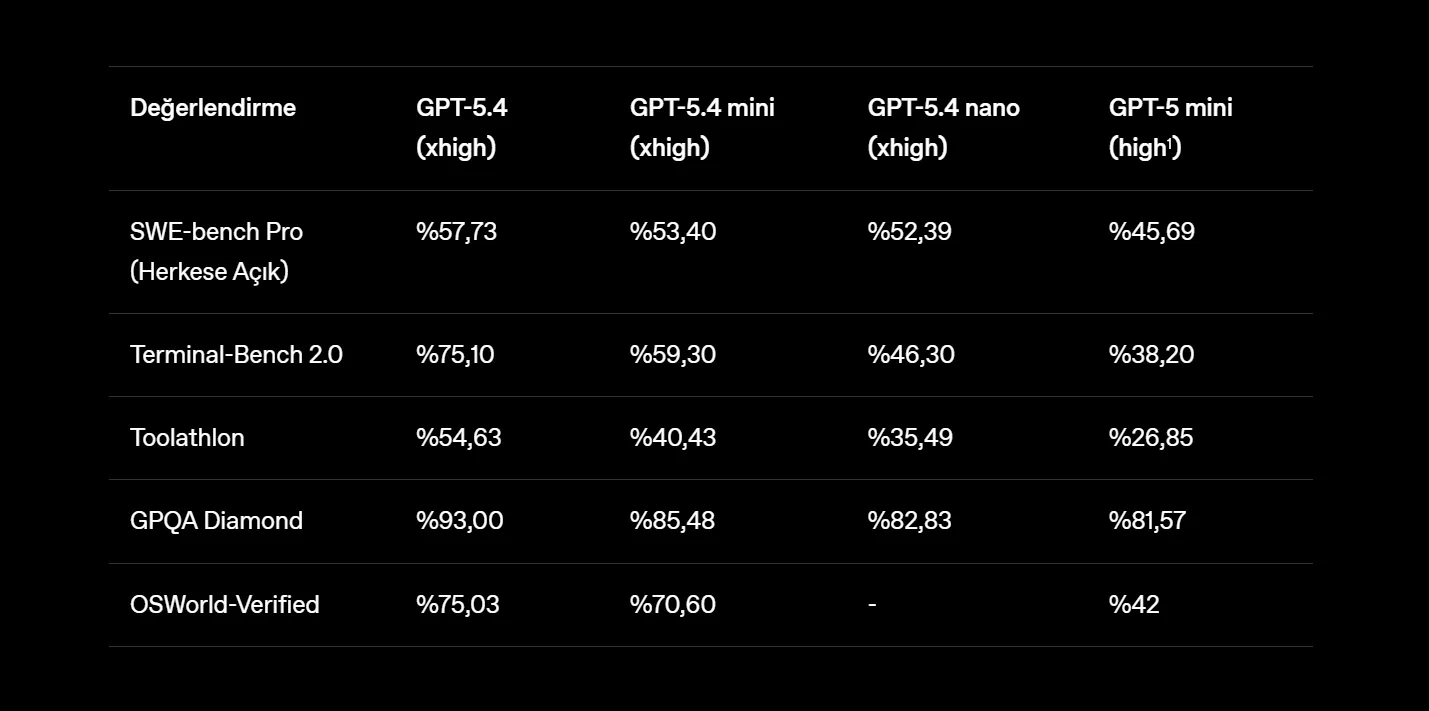Screen dimensions: 1429x711
Task: Click the %35,49 Toolathlon score
Action: point(910,438)
